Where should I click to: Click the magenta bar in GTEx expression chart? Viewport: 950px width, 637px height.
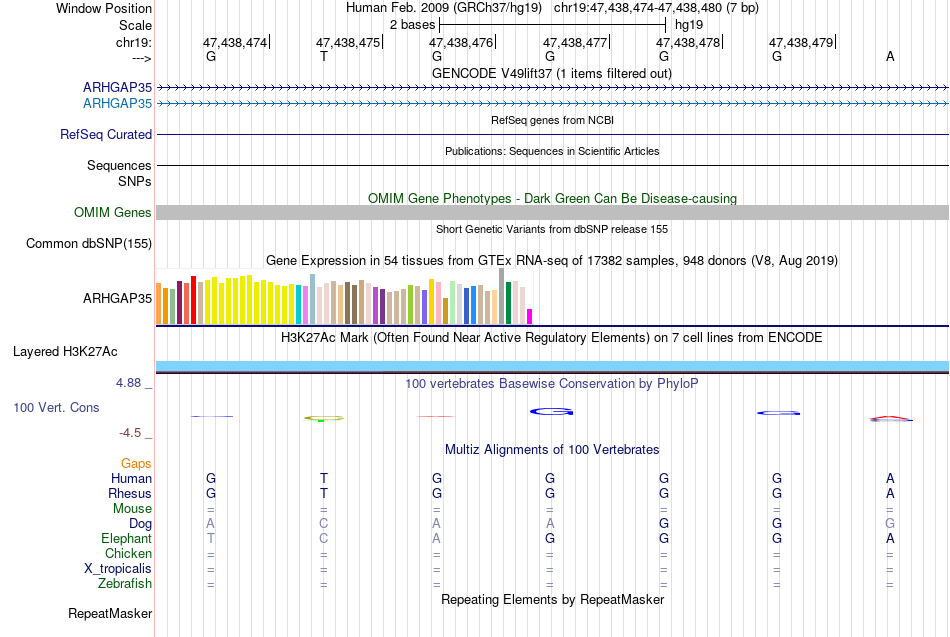coord(530,316)
